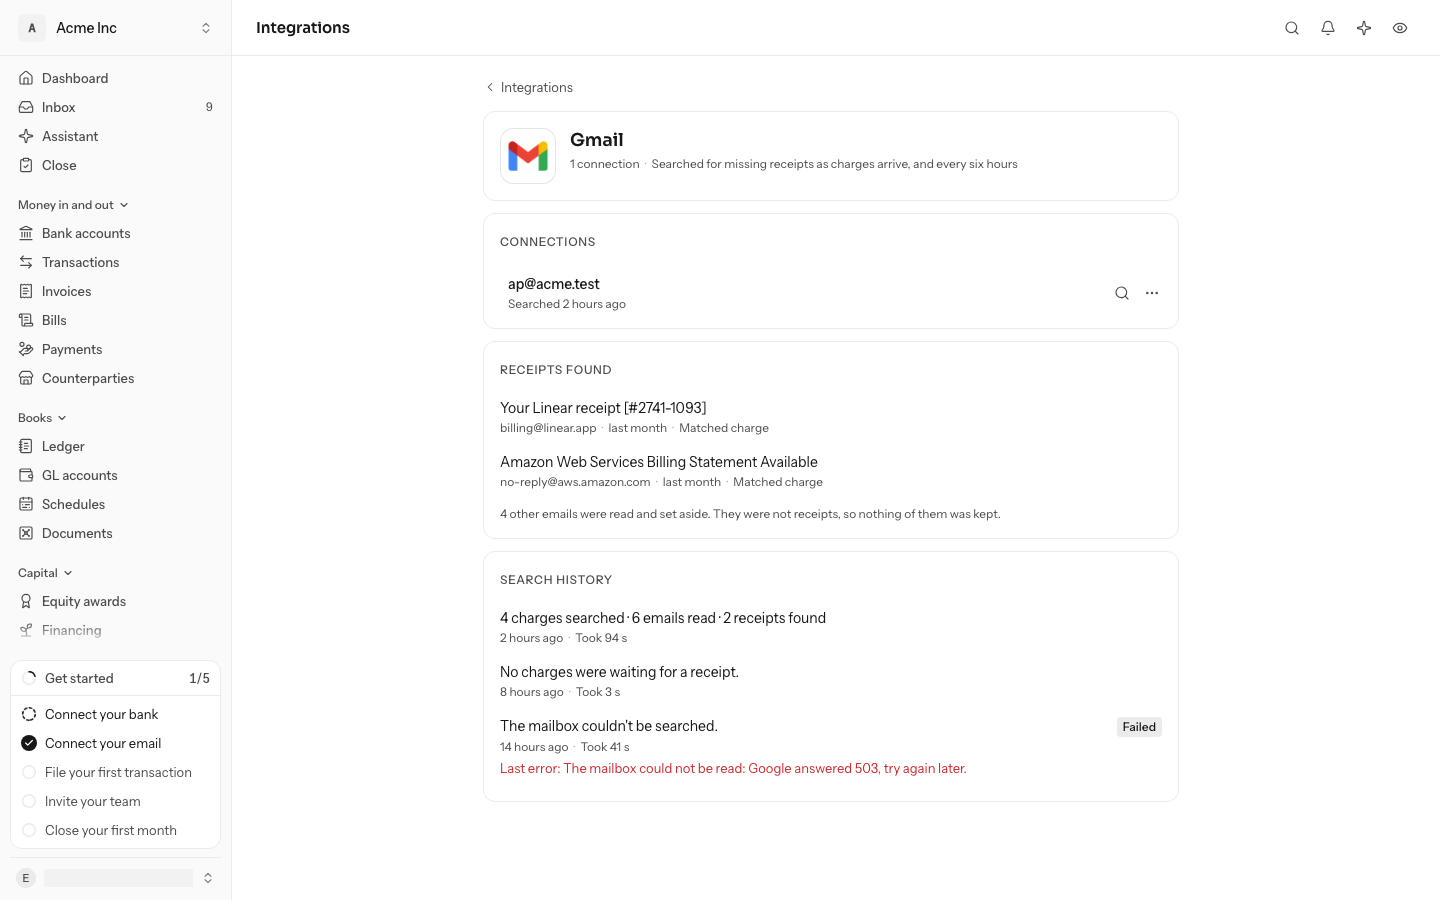Select Connect your bank step
1440x900 pixels.
tap(116, 714)
